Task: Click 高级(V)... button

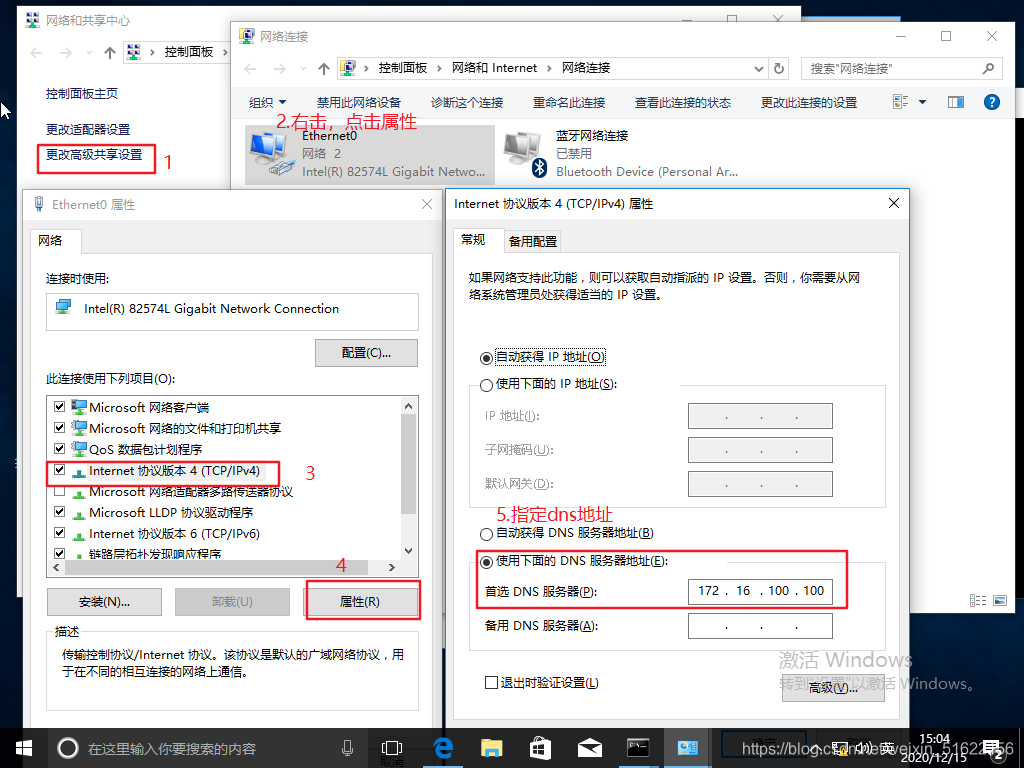Action: [x=833, y=688]
